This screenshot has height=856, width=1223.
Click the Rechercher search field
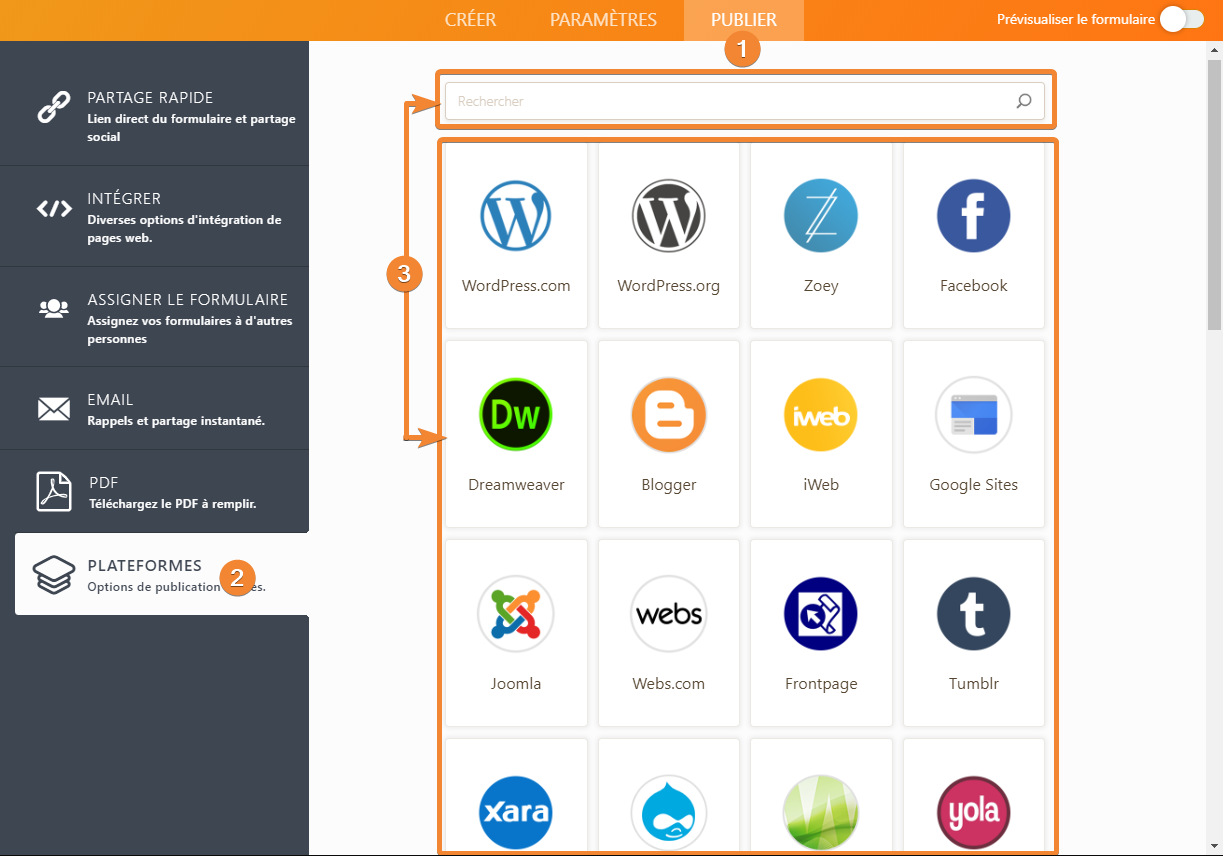(745, 101)
